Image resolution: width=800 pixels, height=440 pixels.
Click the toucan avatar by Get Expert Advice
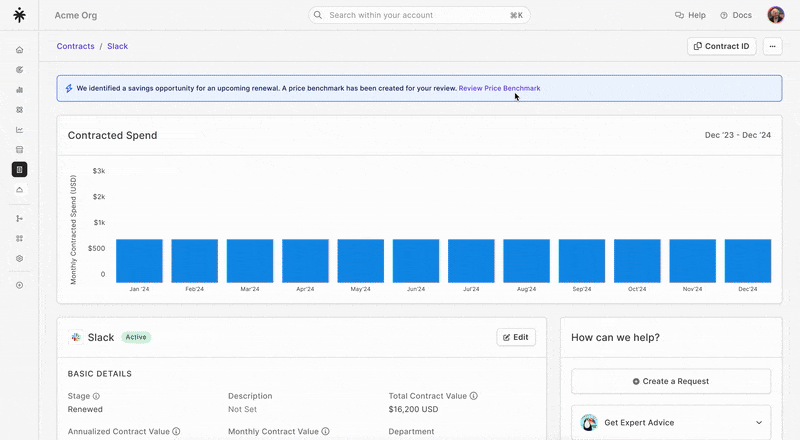[589, 423]
